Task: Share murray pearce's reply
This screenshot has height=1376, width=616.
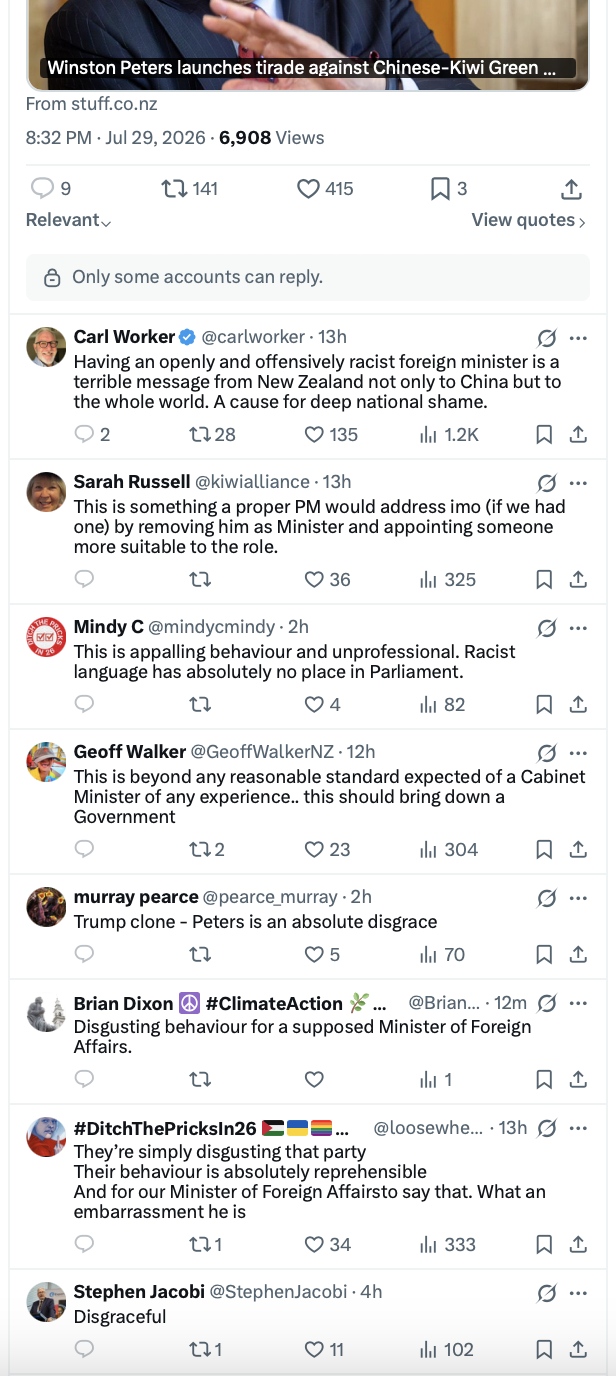Action: (x=578, y=954)
